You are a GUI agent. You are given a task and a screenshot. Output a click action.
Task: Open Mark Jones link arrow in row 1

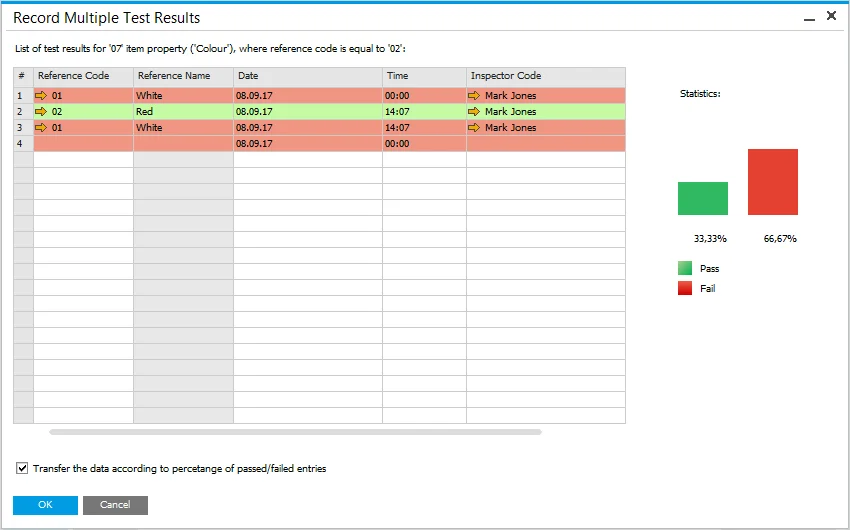coord(474,96)
